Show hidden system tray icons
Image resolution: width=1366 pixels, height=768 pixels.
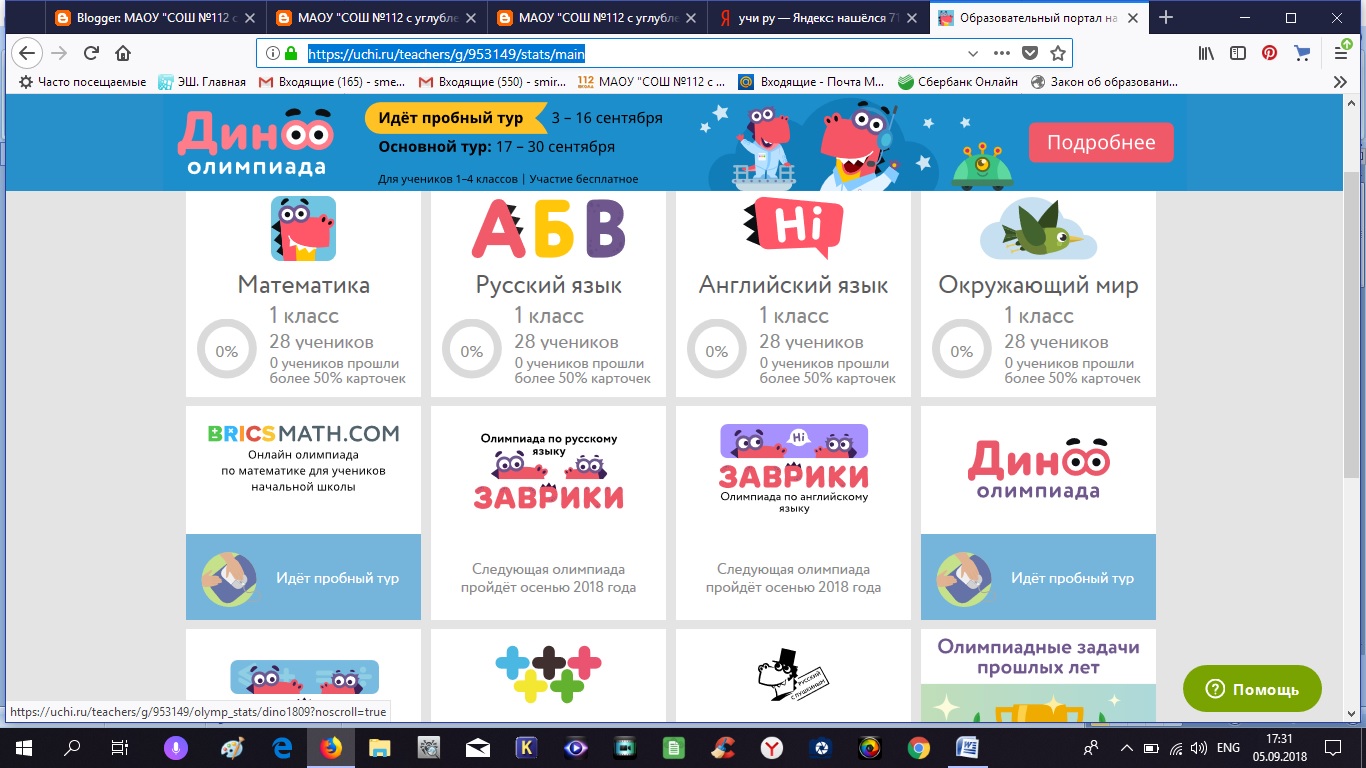point(1126,747)
